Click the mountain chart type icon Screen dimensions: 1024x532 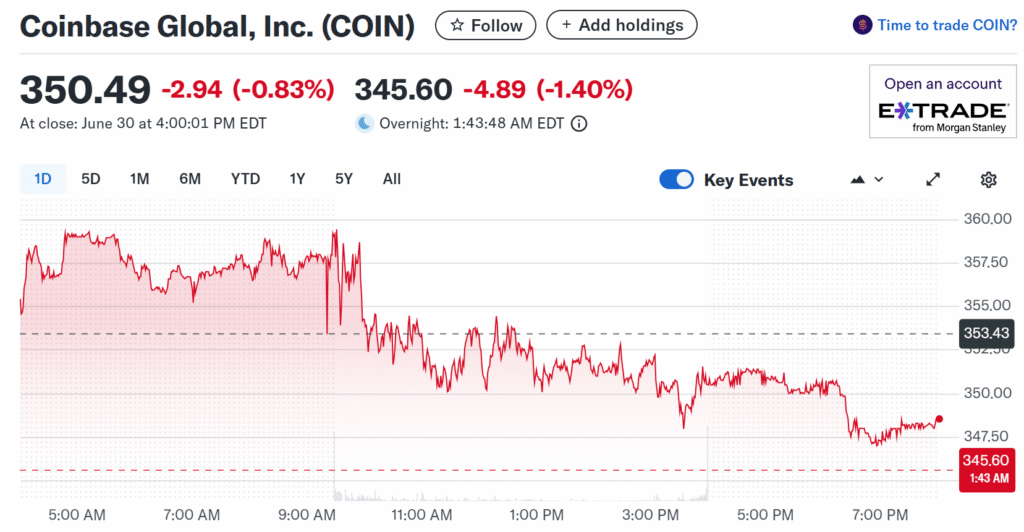[x=857, y=180]
